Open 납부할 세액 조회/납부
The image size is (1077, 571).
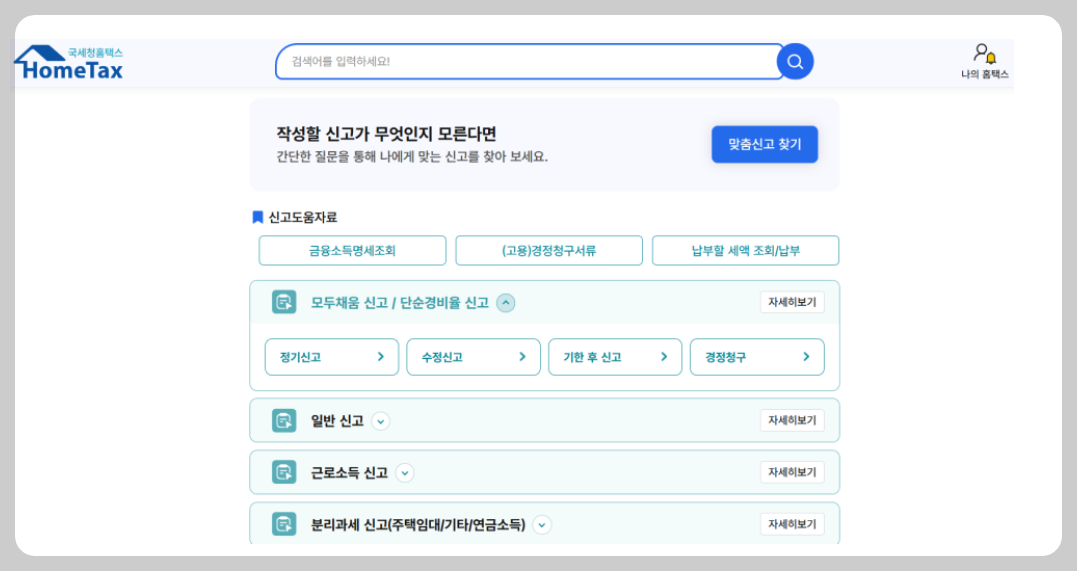(745, 250)
